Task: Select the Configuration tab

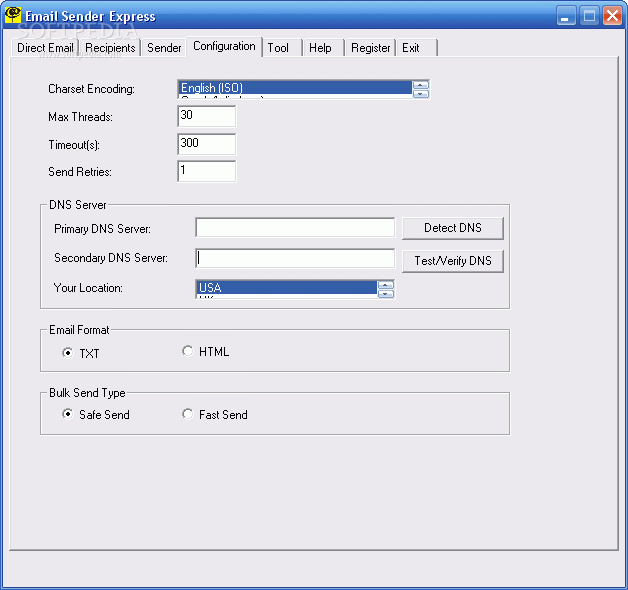Action: [x=224, y=46]
